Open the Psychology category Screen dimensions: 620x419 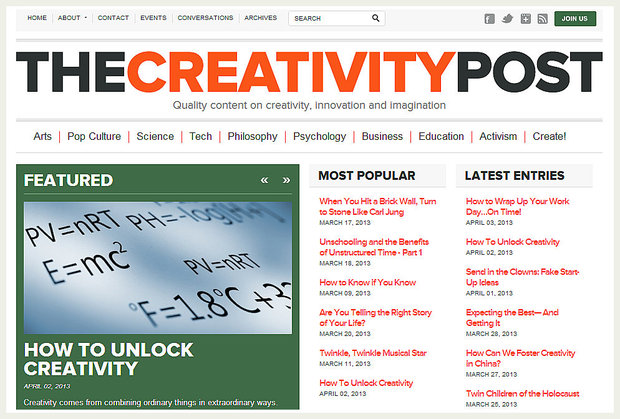320,136
